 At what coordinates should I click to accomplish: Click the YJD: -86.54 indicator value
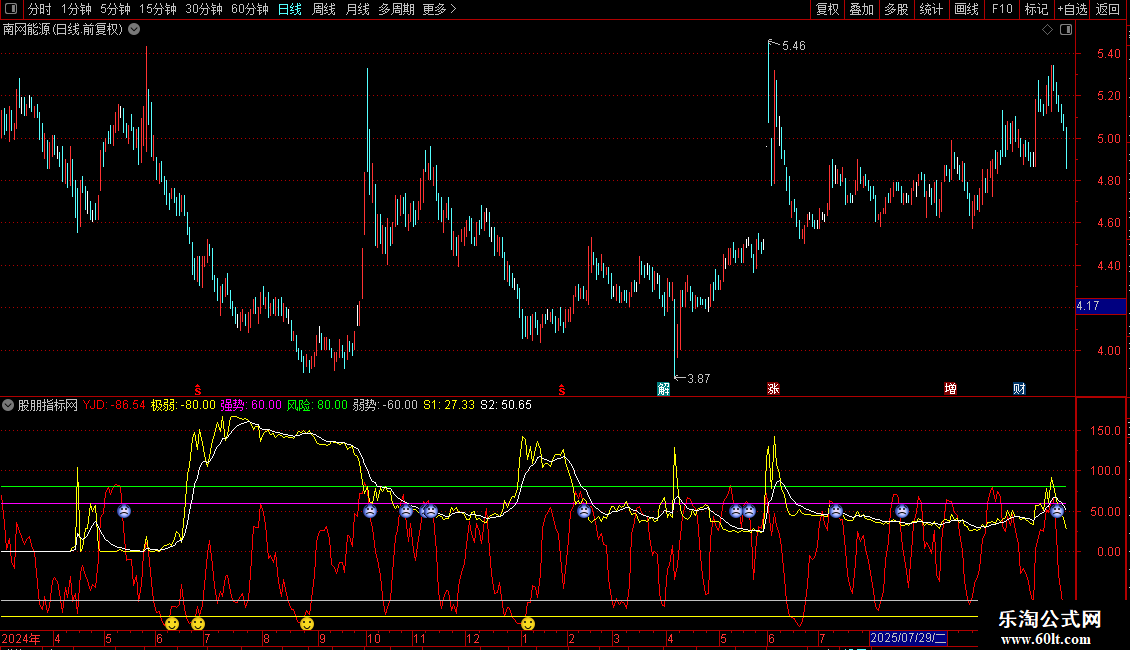click(114, 405)
